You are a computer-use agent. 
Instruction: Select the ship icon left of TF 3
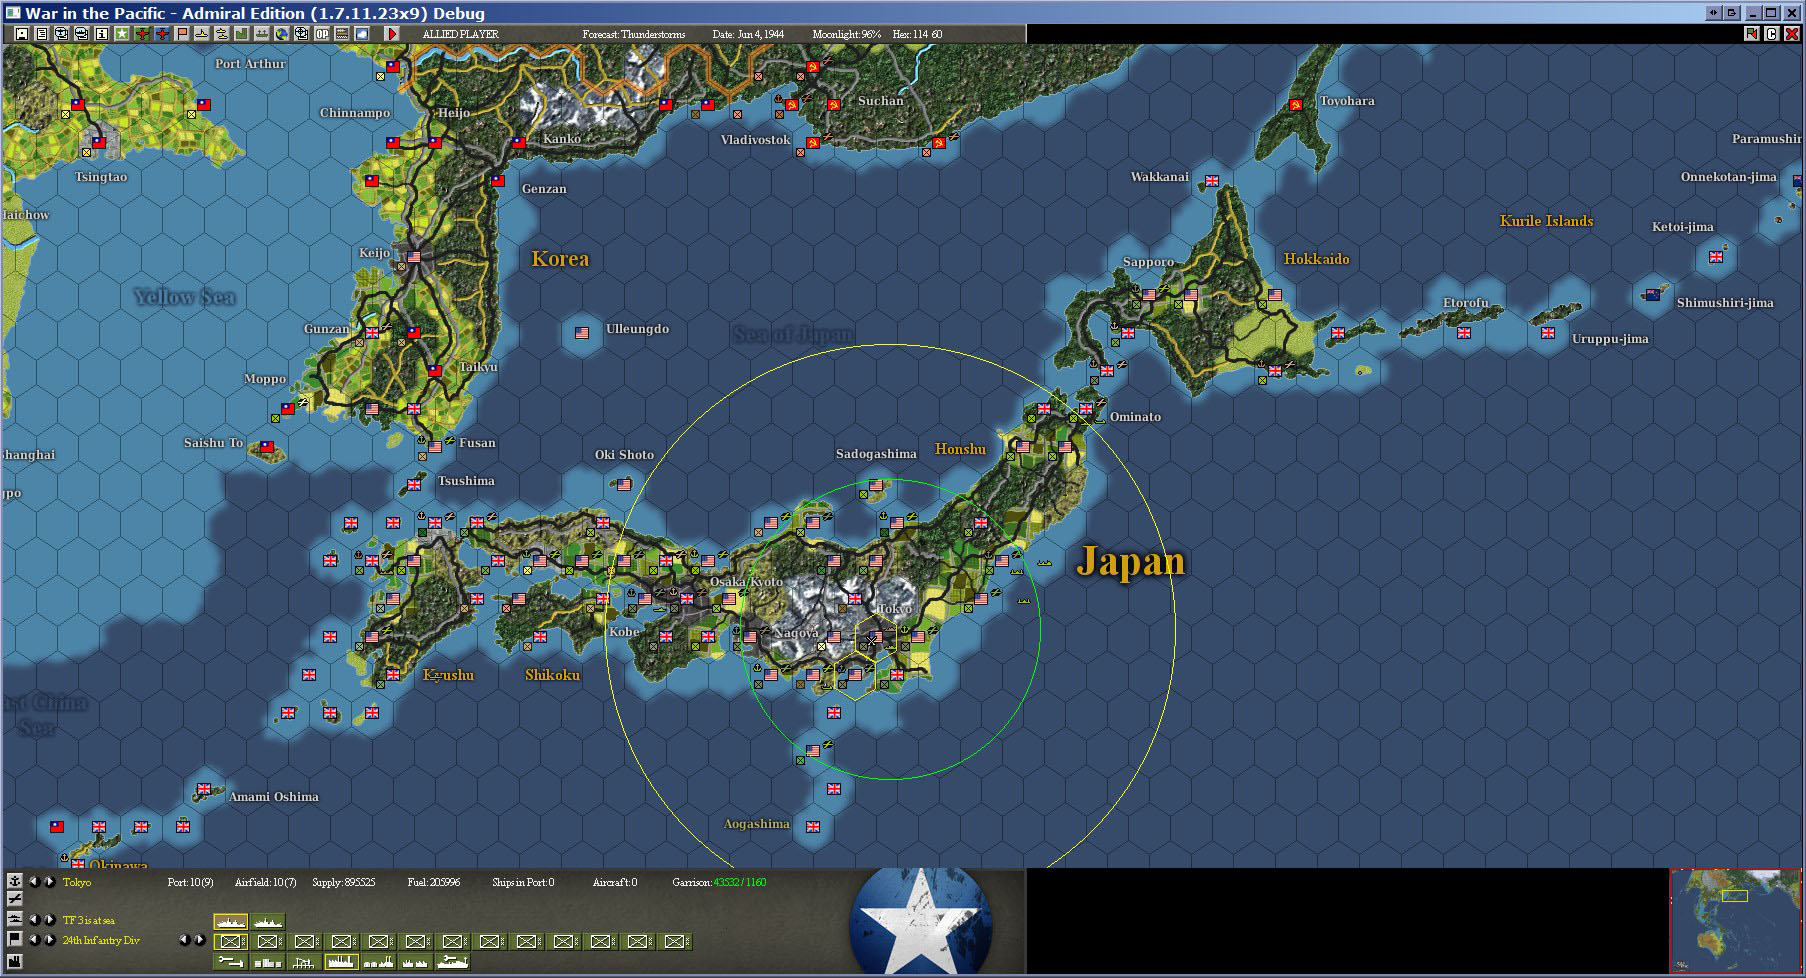(x=15, y=919)
